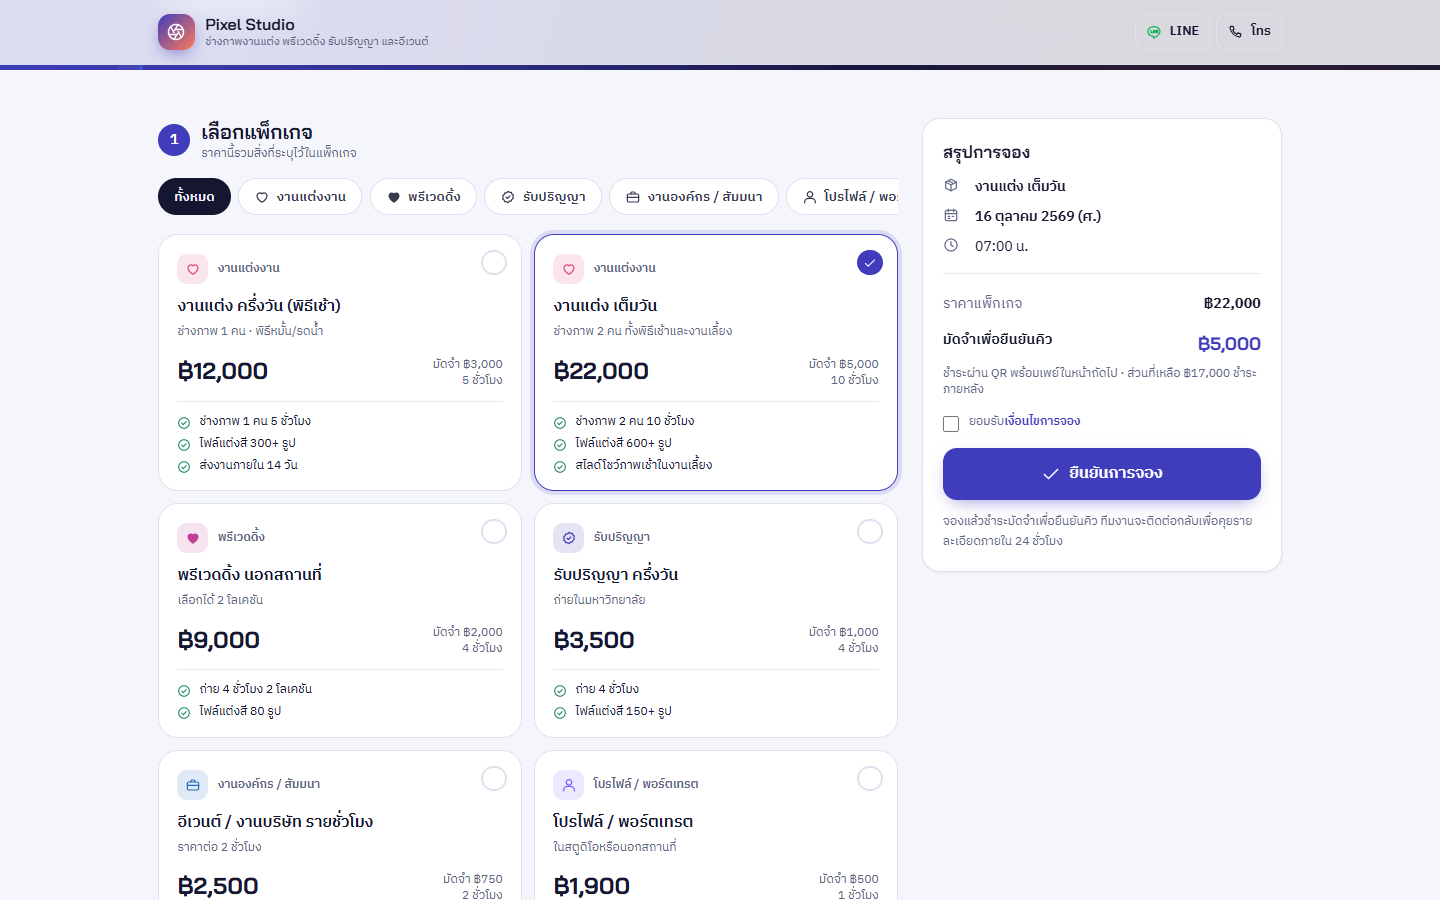Image resolution: width=1440 pixels, height=900 pixels.
Task: Open LINE chat button
Action: (1172, 32)
